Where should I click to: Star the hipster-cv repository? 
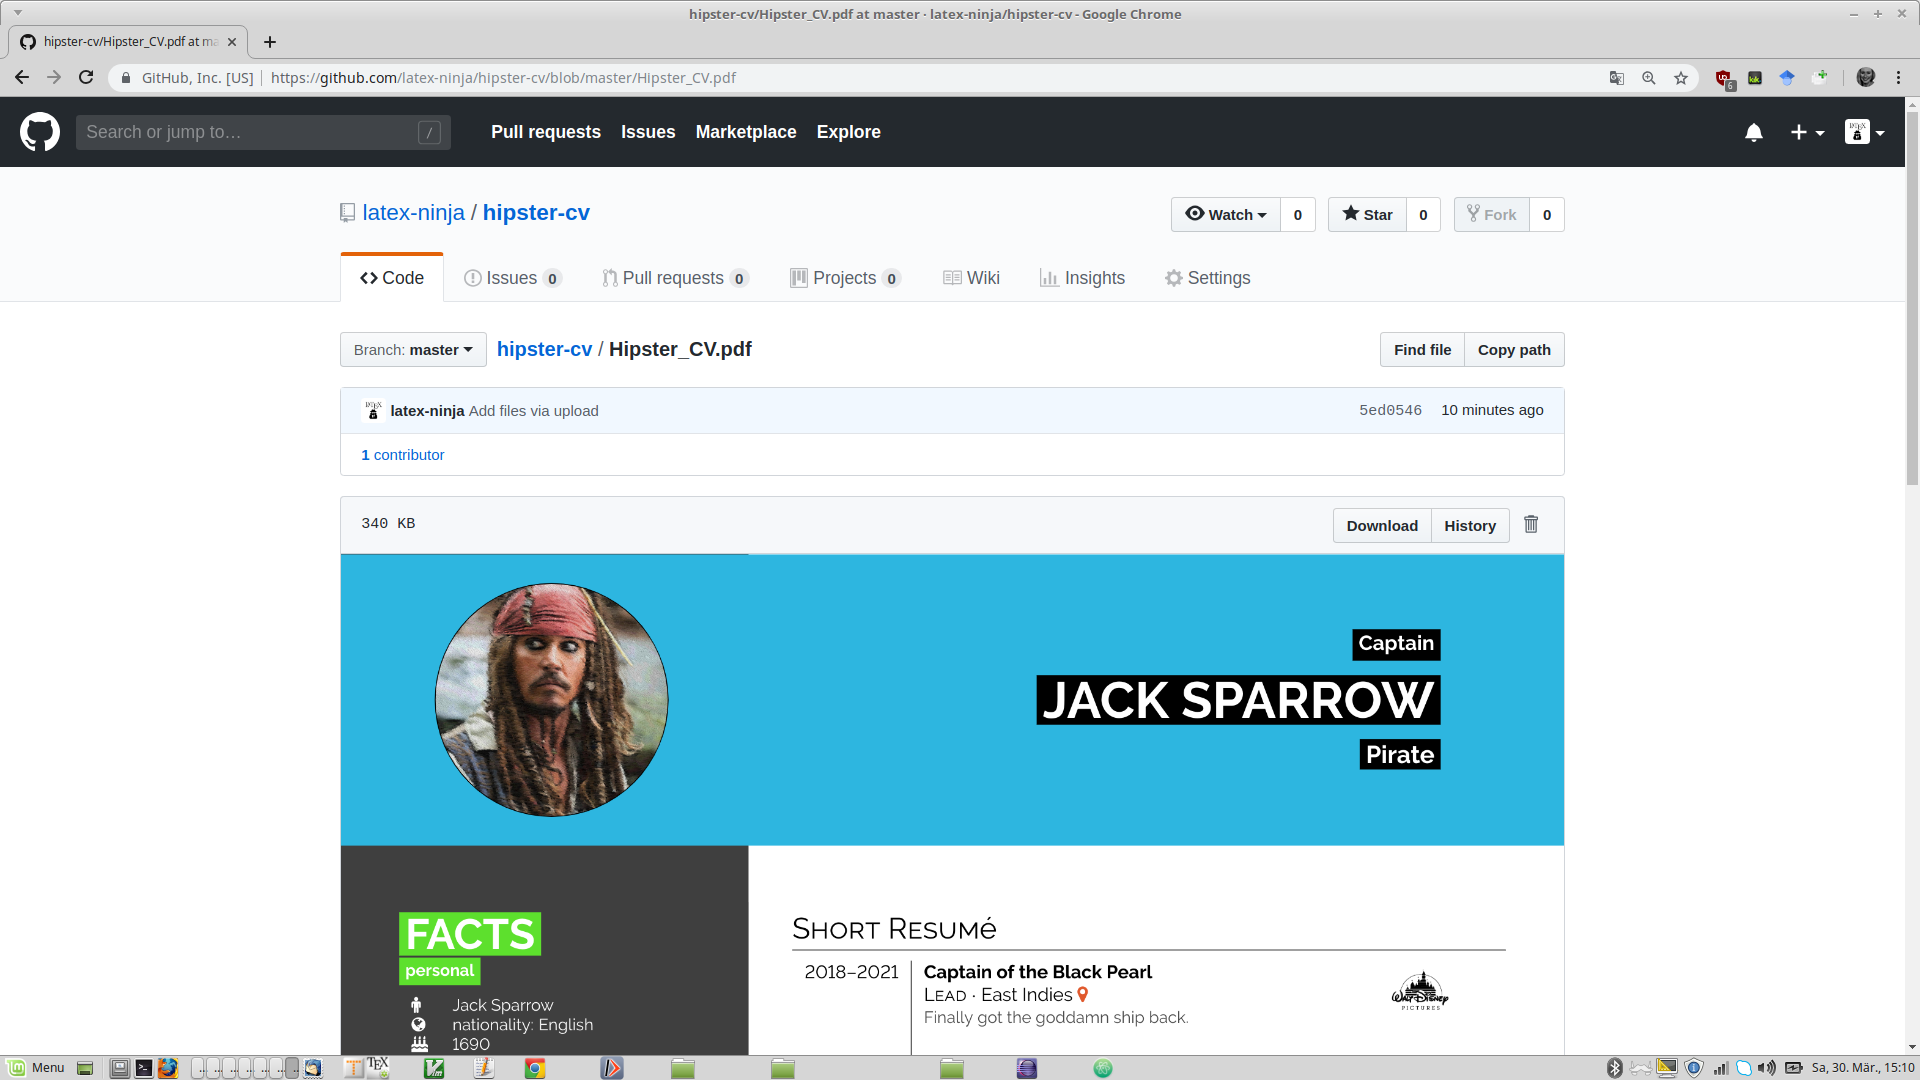[1367, 214]
